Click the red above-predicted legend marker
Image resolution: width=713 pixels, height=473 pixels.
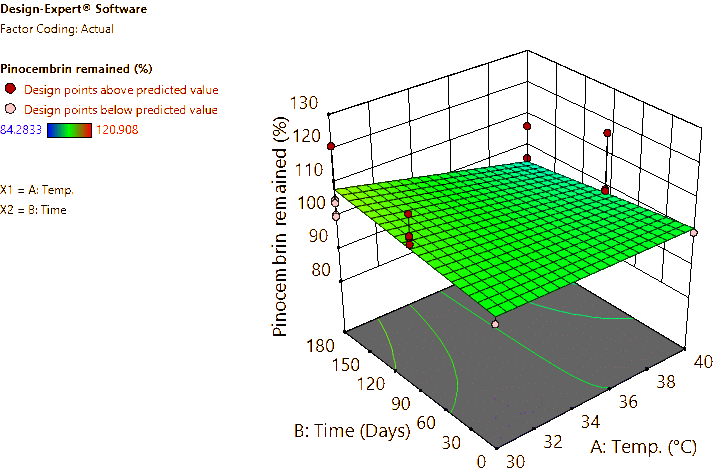click(10, 89)
